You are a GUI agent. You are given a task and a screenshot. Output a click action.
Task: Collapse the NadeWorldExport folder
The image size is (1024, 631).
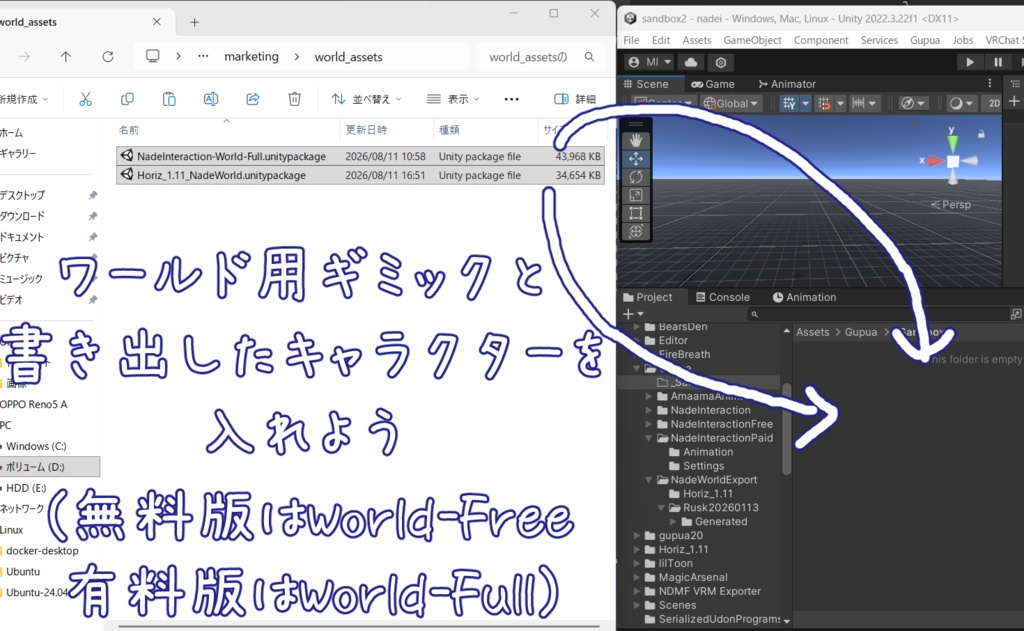click(648, 479)
